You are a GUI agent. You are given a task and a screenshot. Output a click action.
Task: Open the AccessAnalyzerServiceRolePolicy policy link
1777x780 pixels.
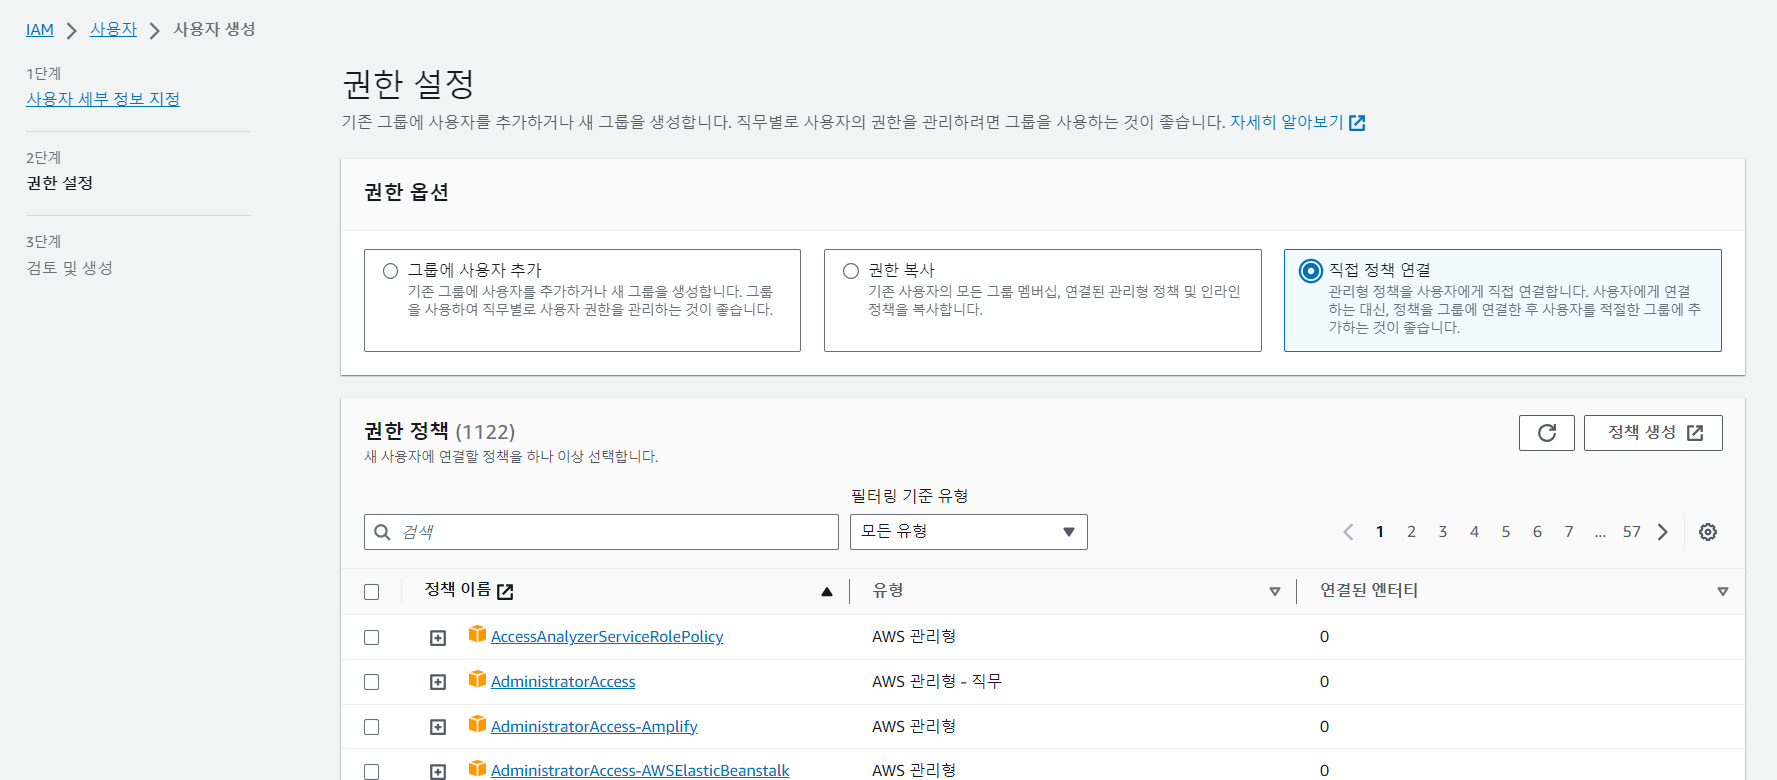tap(607, 637)
